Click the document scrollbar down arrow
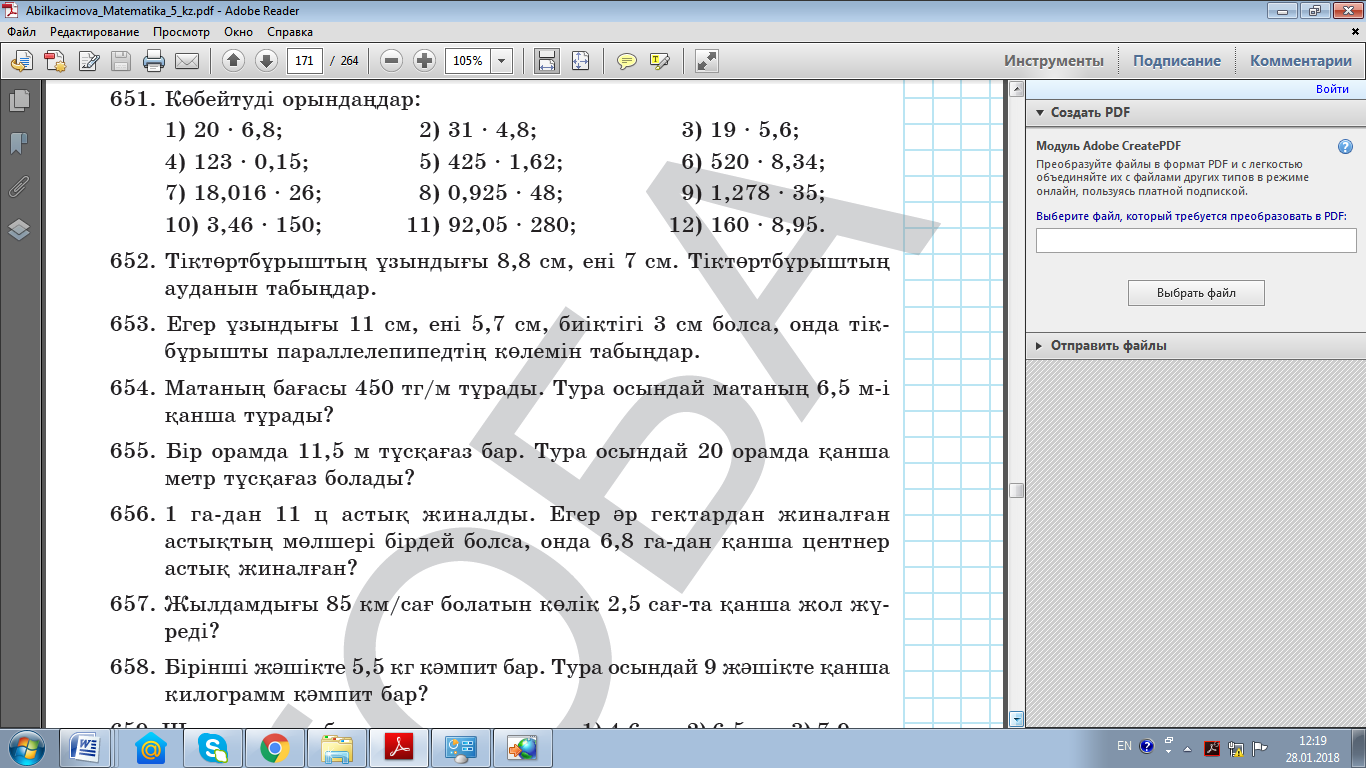Screen dimensions: 1366x768 [1017, 719]
